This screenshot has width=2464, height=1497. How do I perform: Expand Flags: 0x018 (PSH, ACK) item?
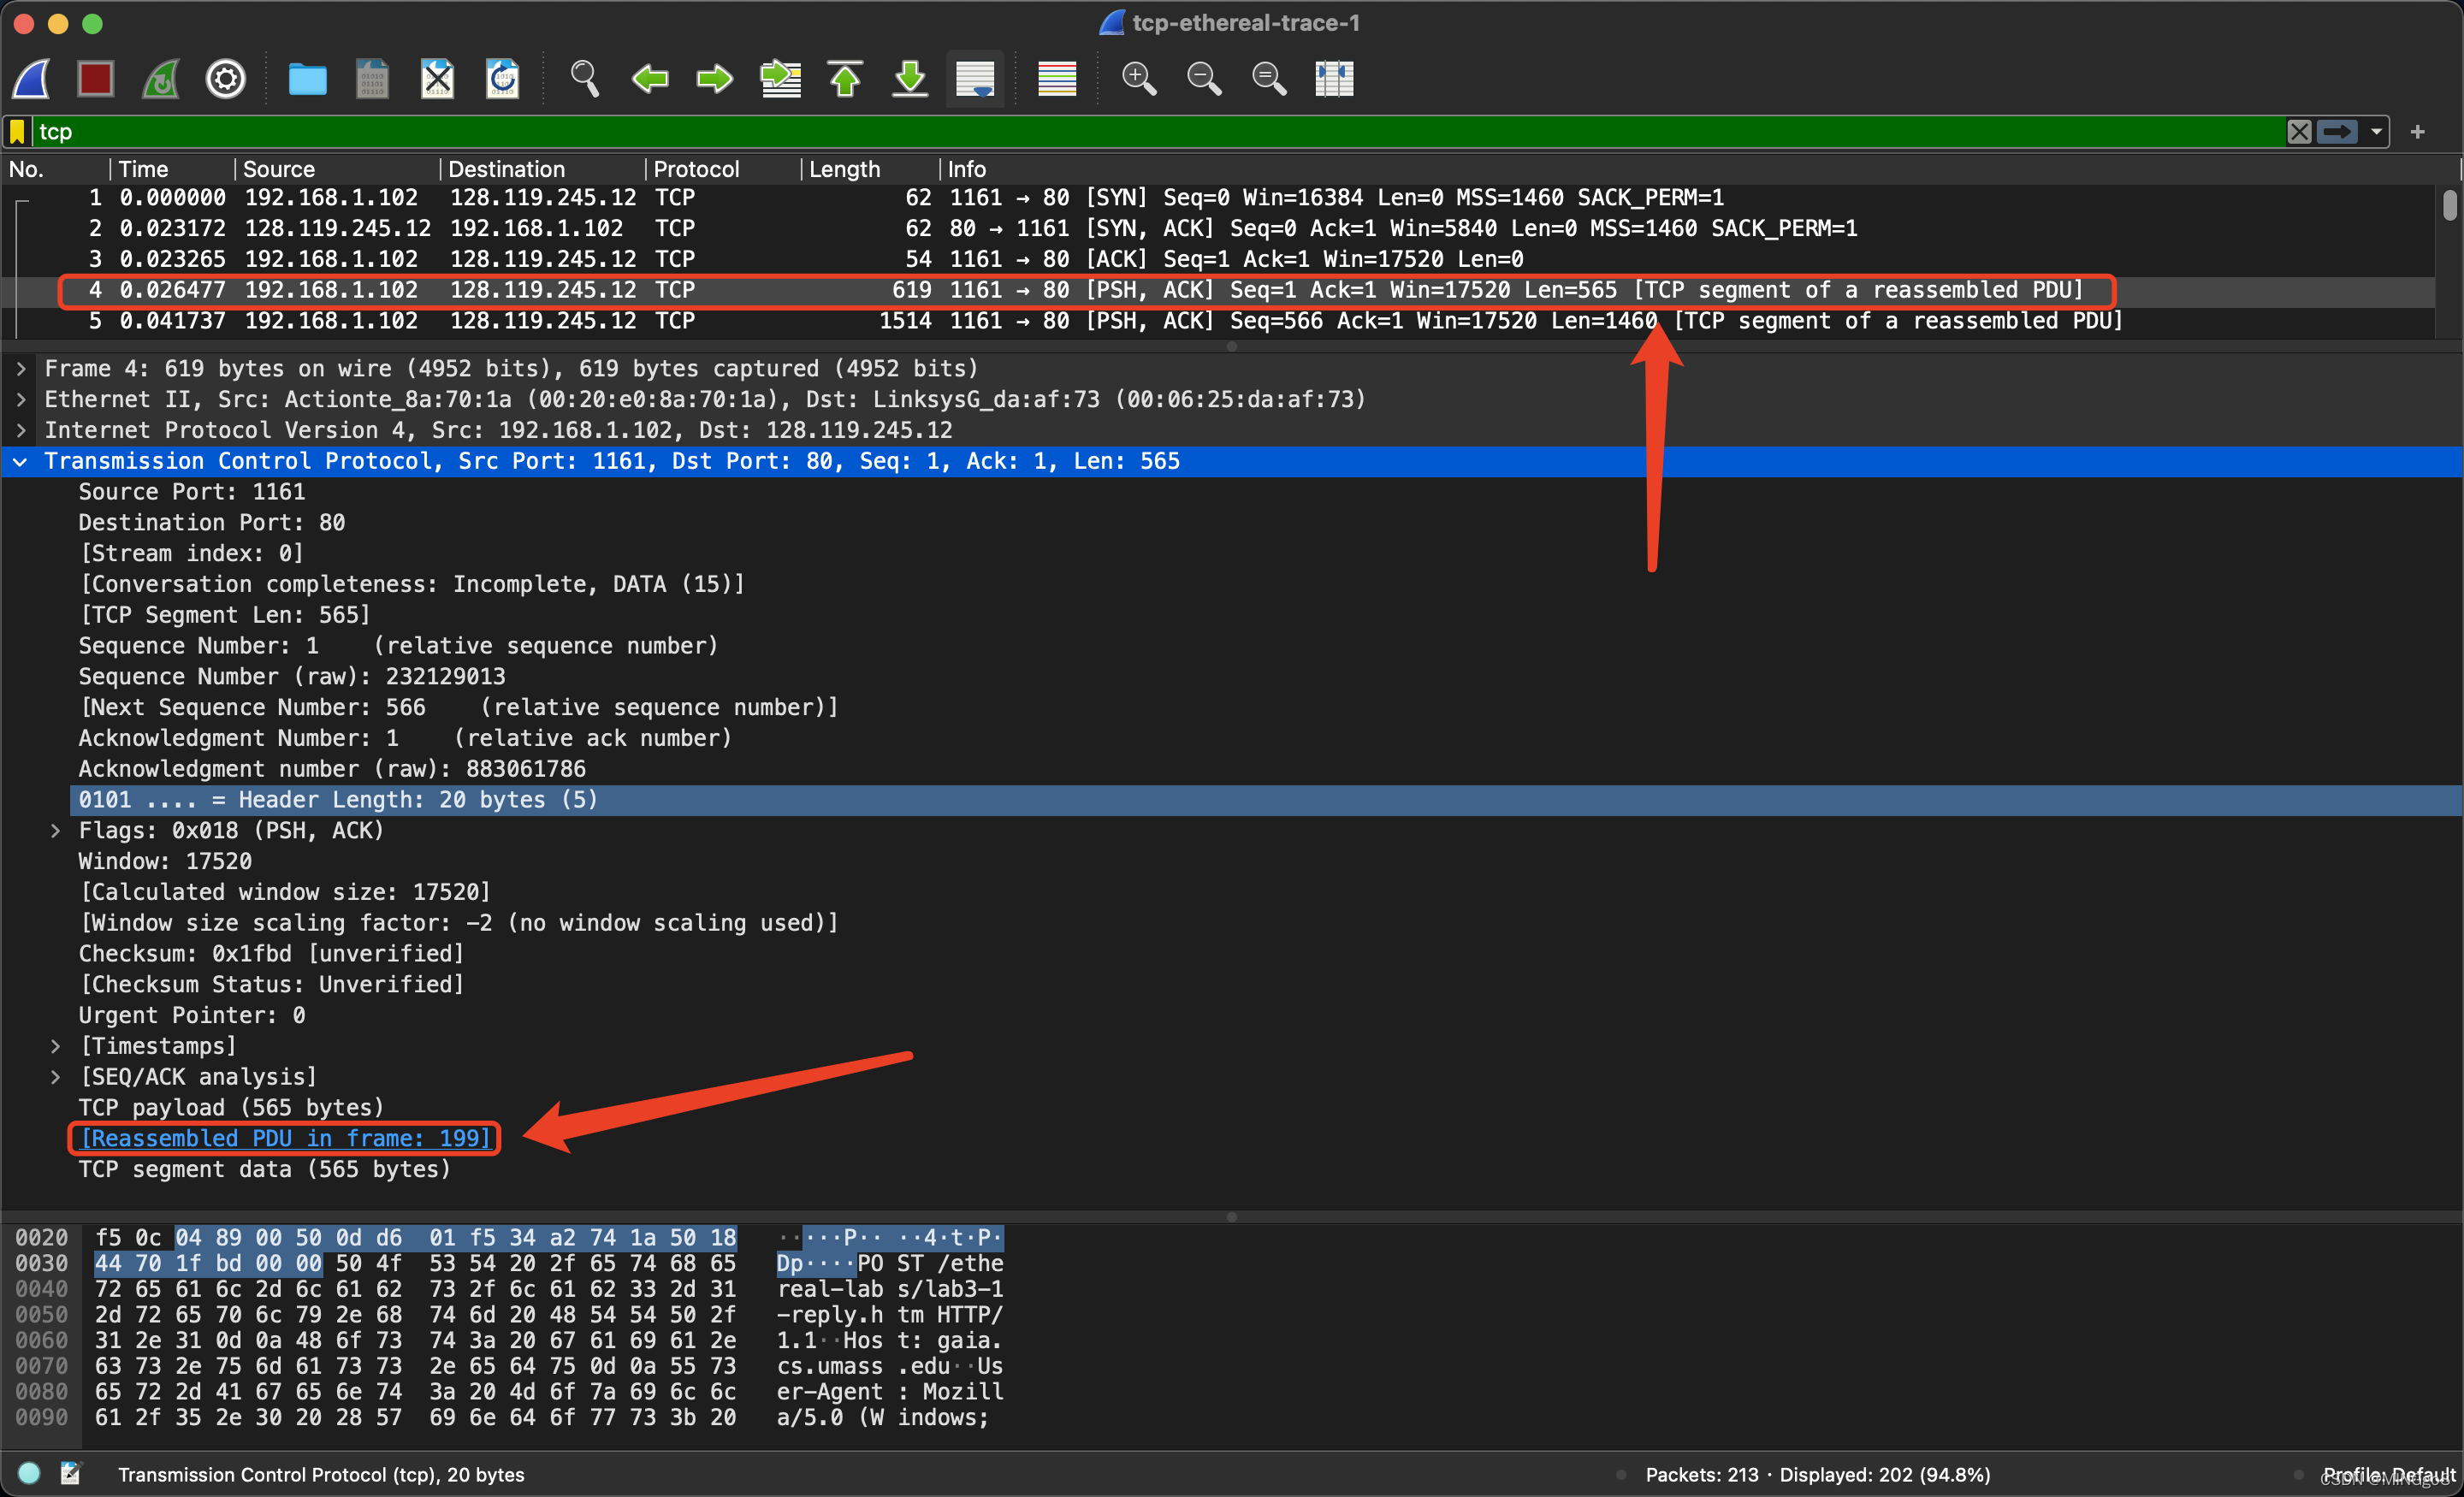point(56,830)
